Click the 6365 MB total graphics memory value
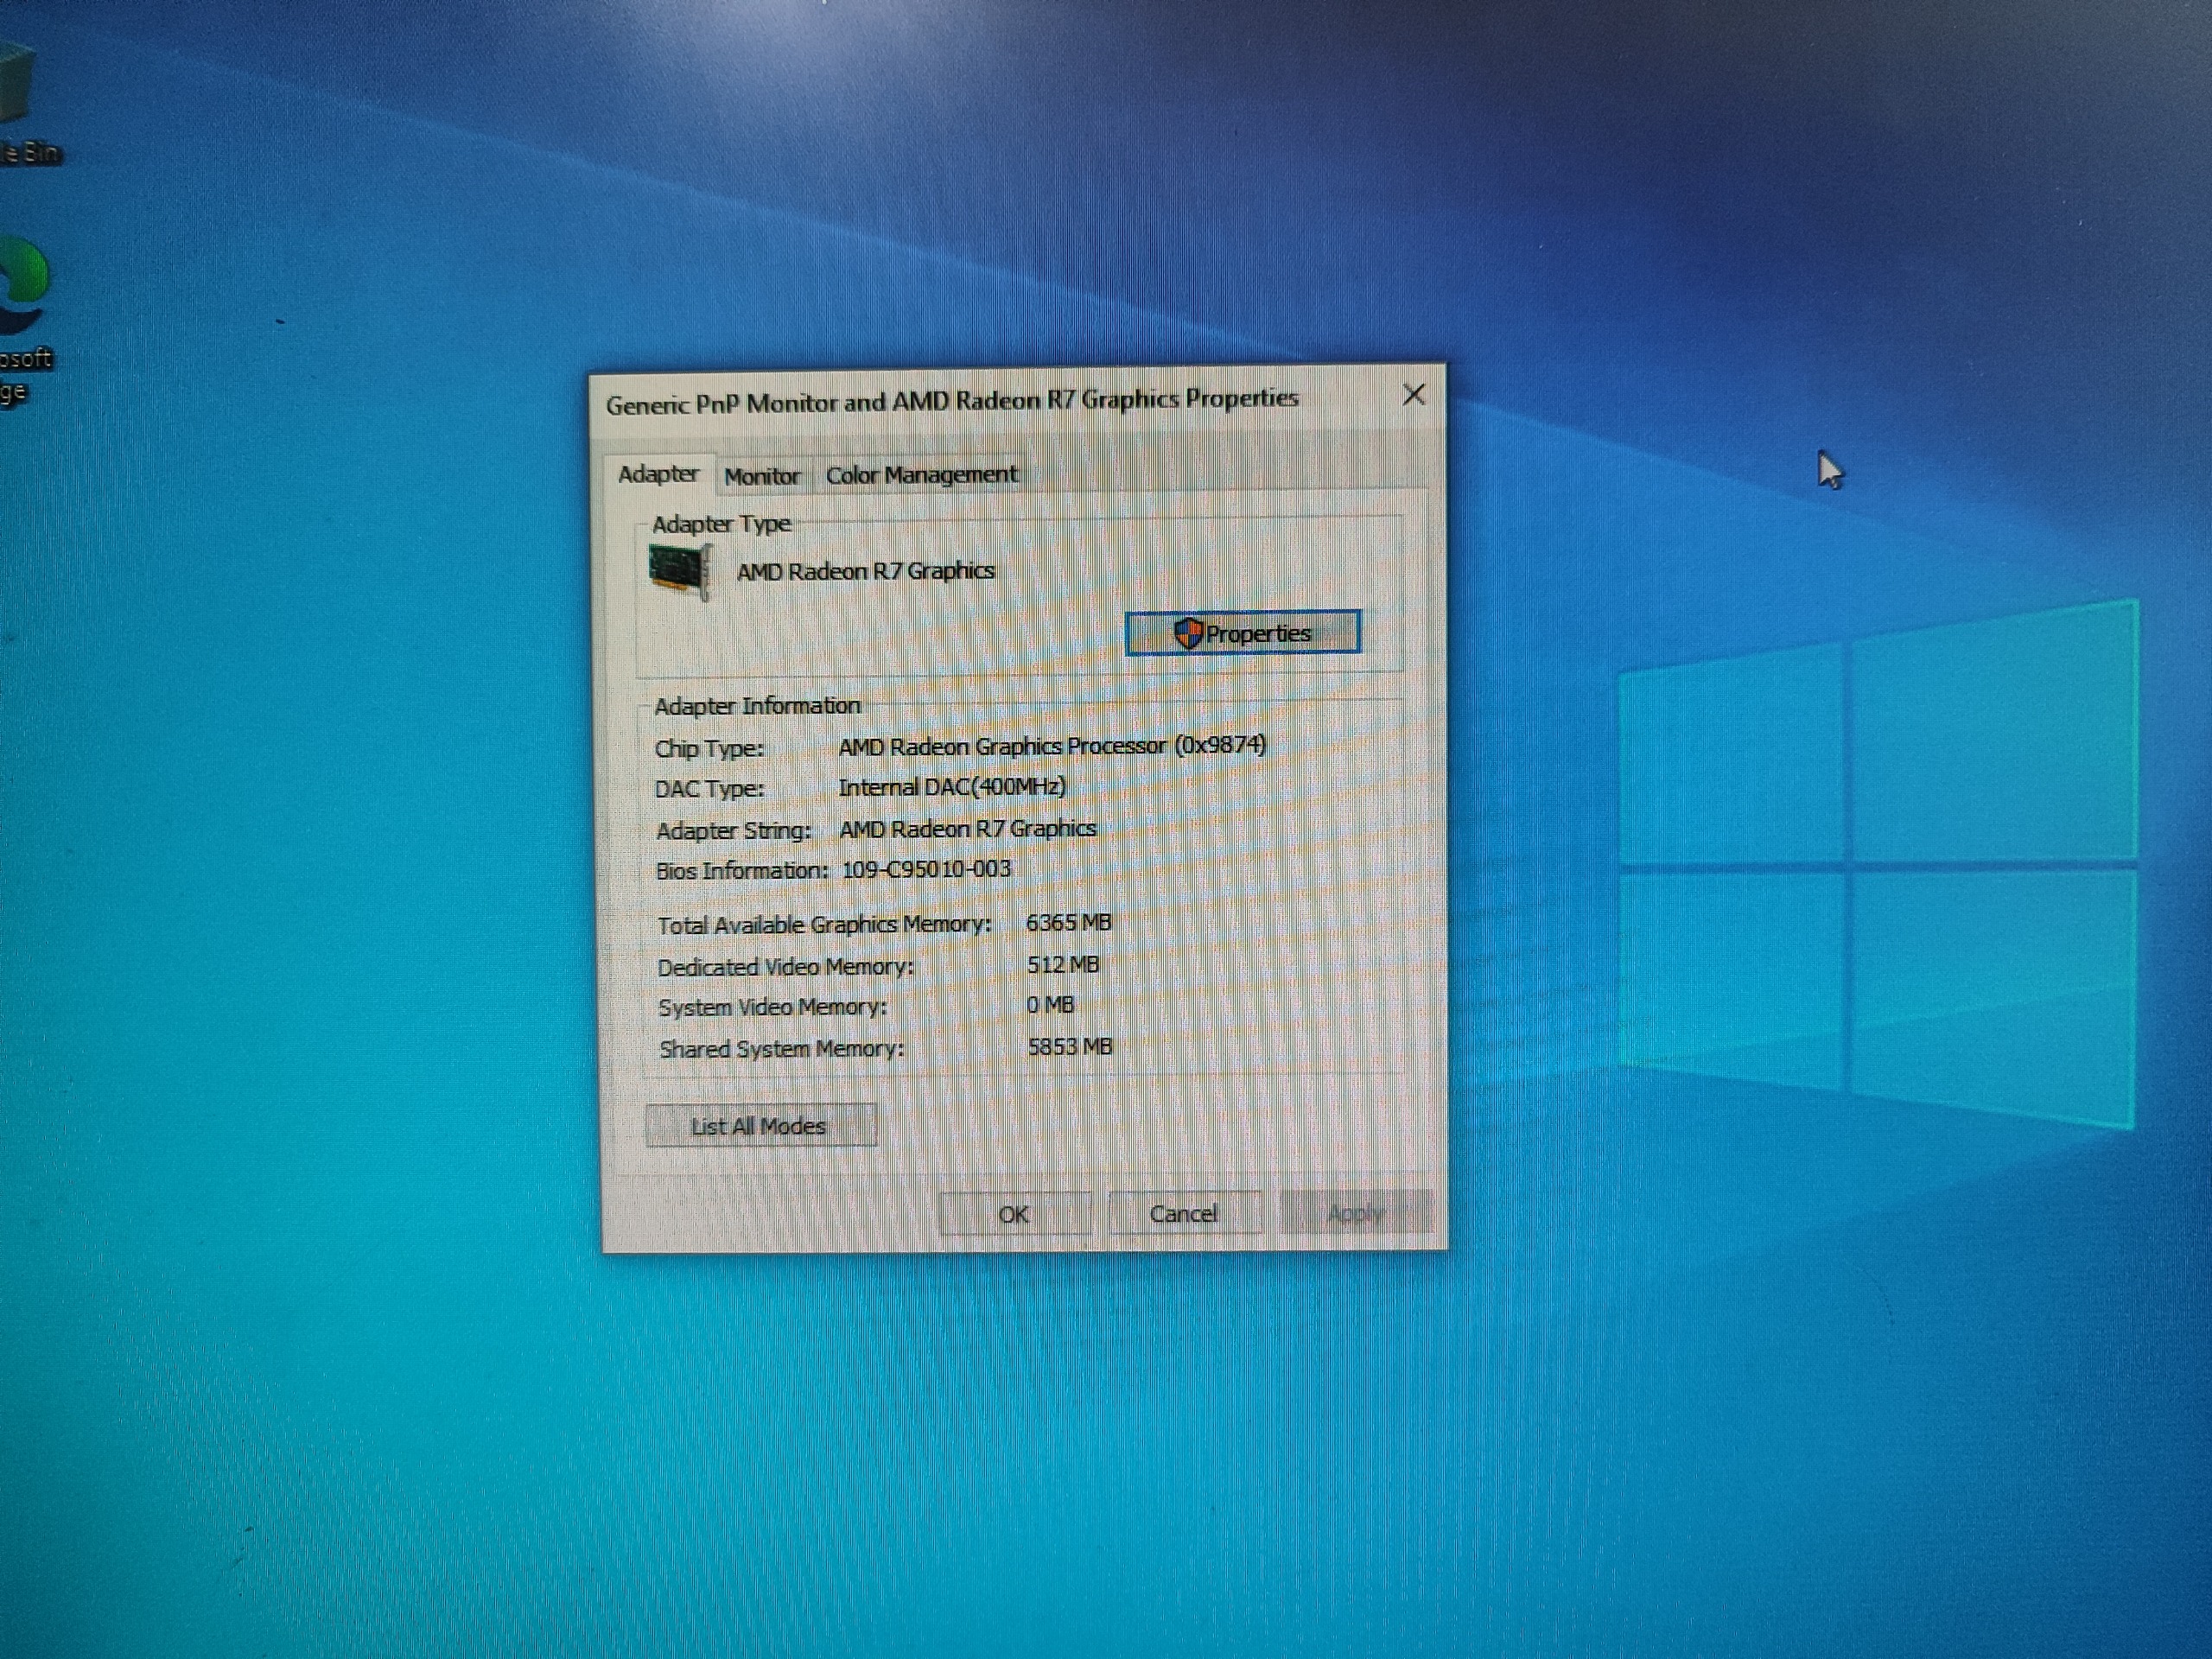 1068,923
